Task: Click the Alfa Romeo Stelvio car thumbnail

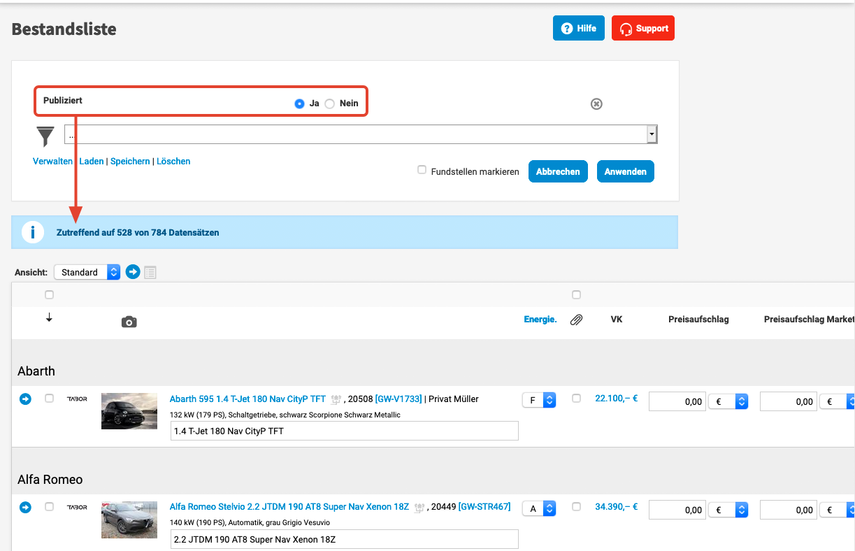Action: [129, 519]
